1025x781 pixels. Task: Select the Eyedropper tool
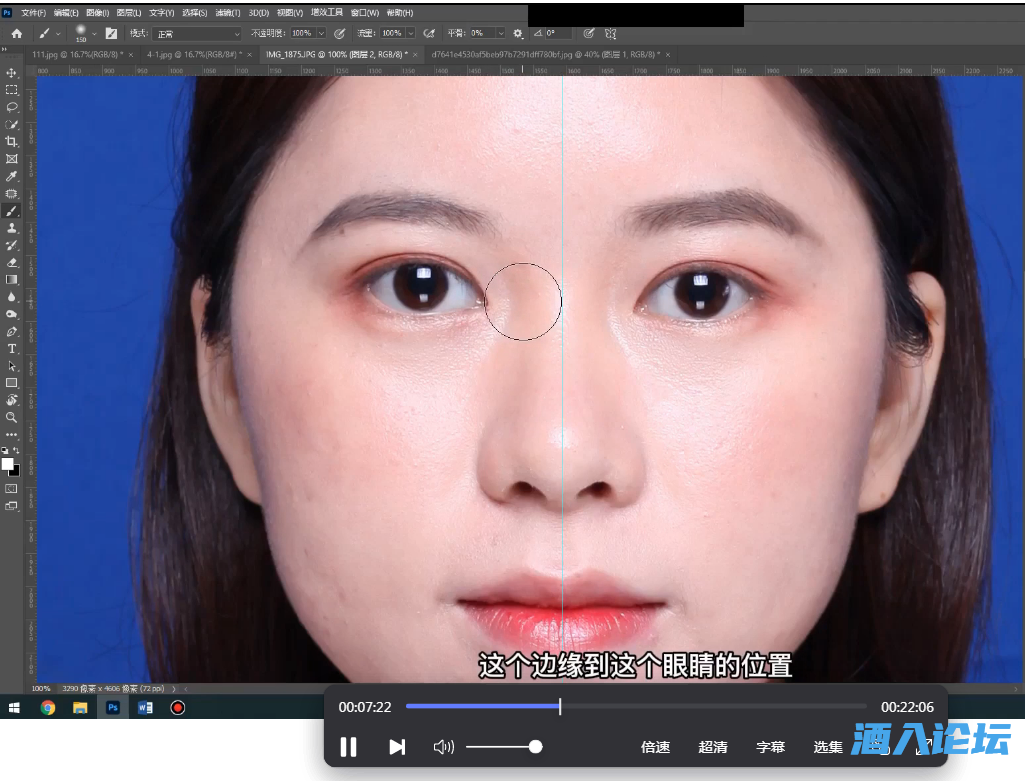[12, 176]
